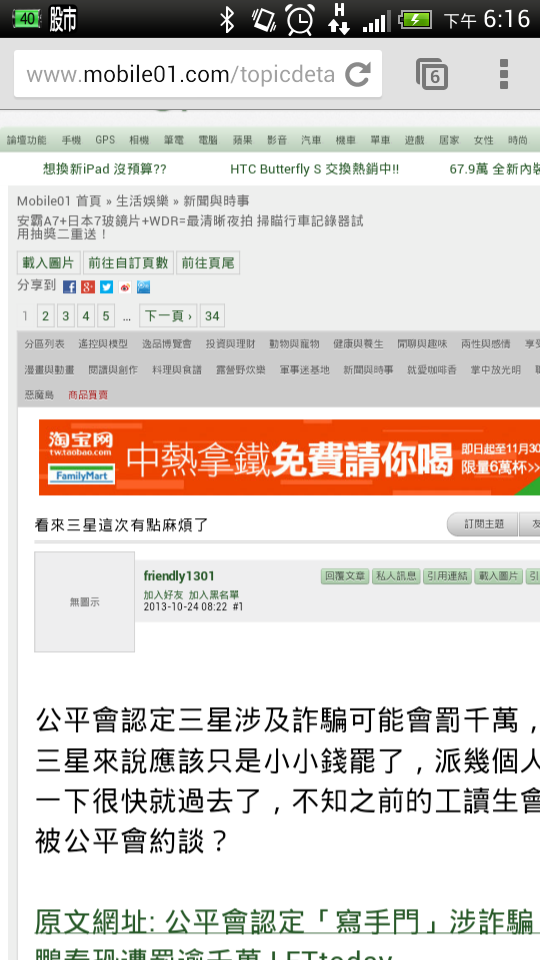
Task: Share the topic to Twitter
Action: (x=107, y=287)
